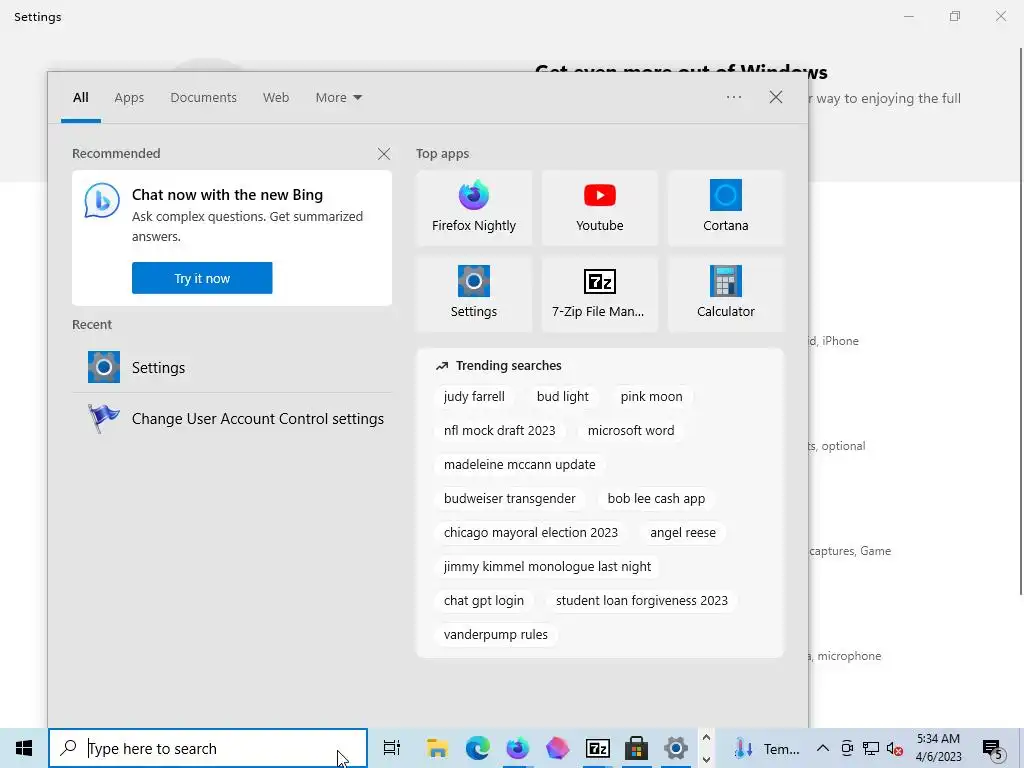Search trending madeleine mccann update

pos(520,464)
